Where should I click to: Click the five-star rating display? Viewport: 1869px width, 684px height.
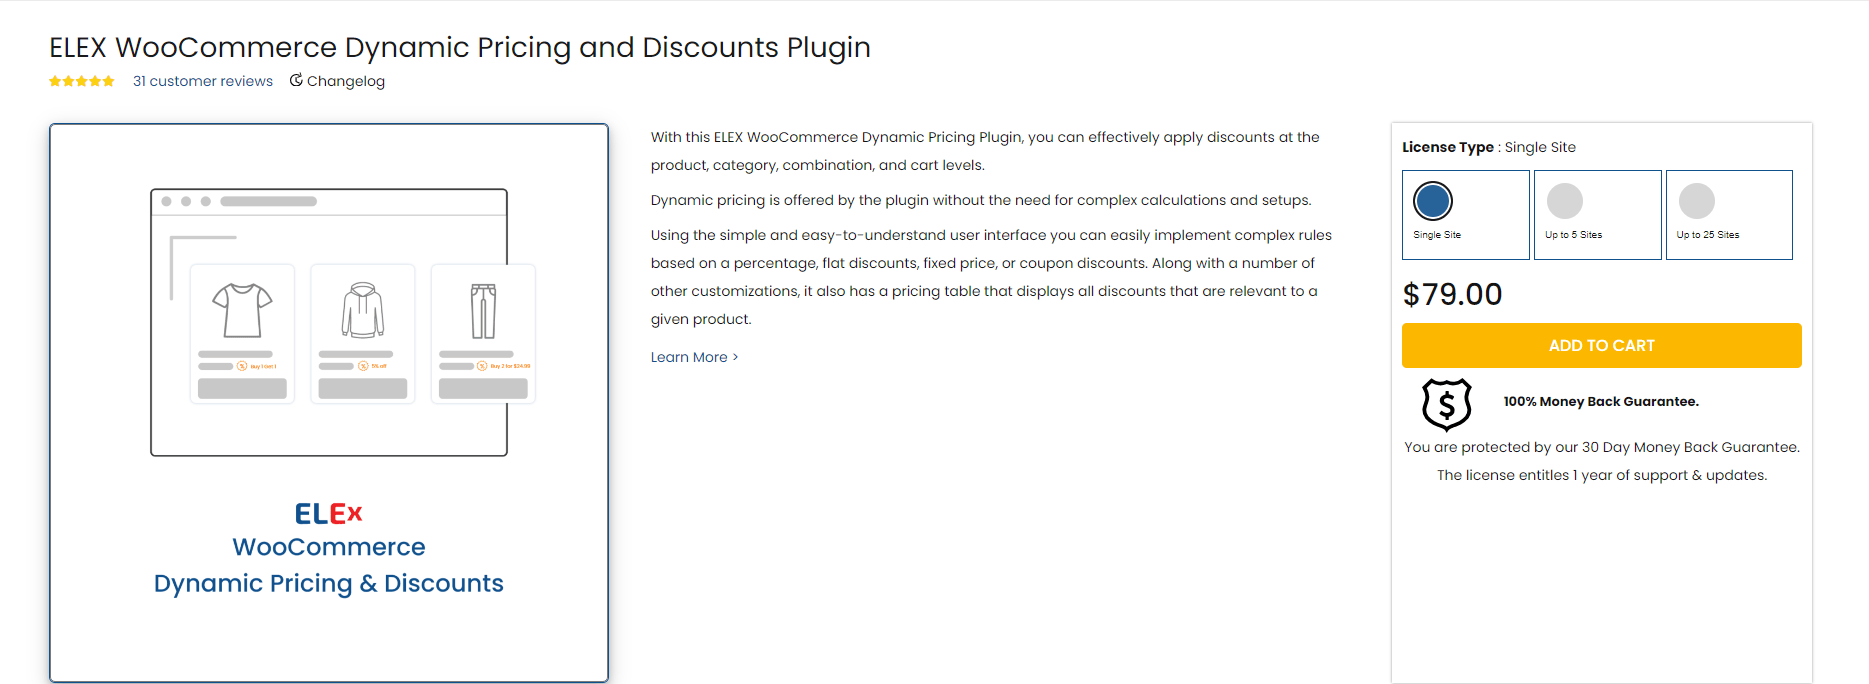tap(81, 81)
